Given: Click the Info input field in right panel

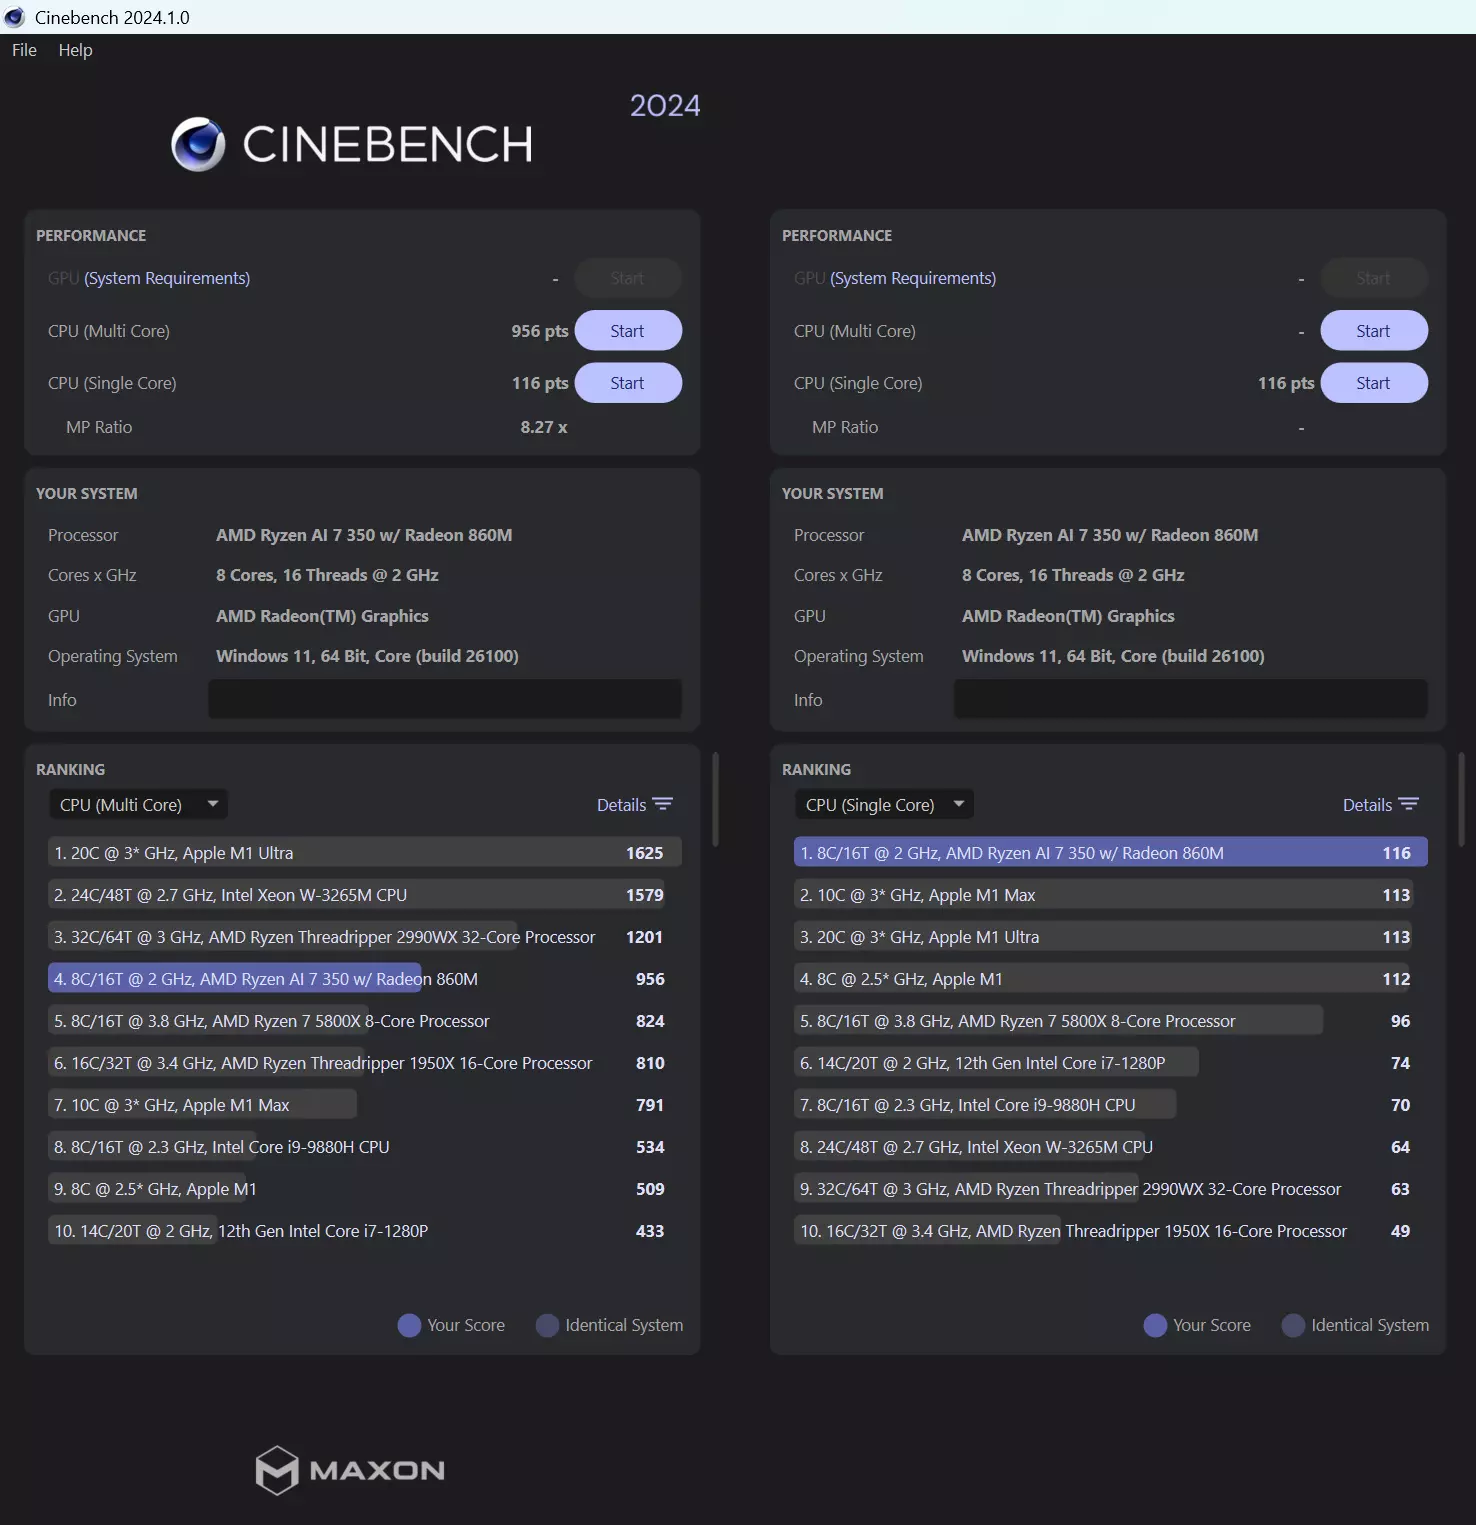Looking at the screenshot, I should click(x=1191, y=699).
